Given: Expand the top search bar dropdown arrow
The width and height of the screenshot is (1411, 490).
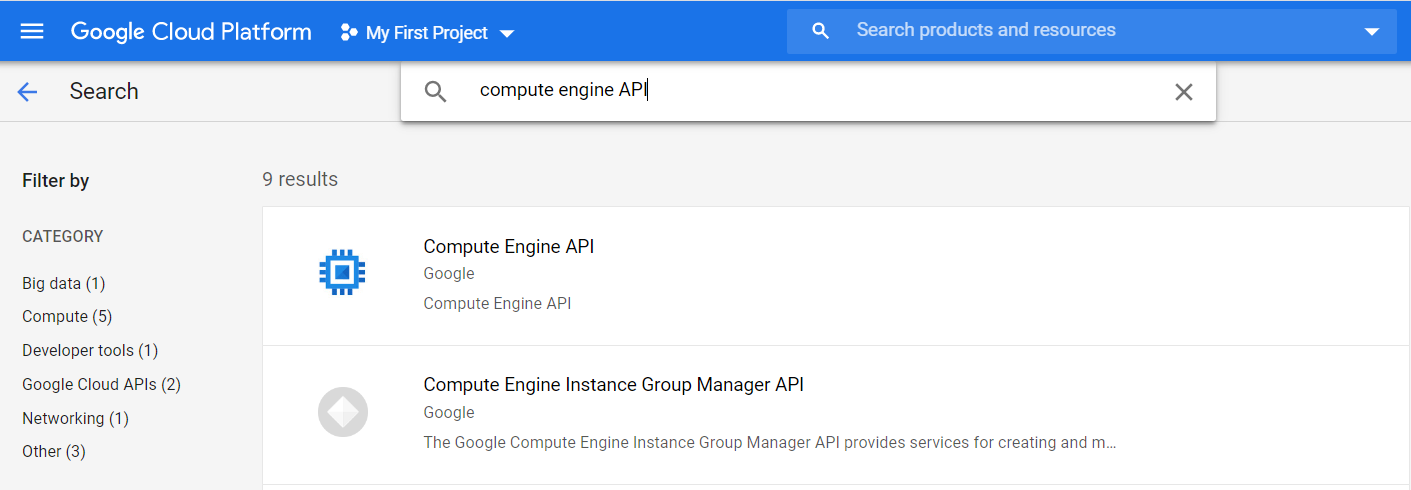Looking at the screenshot, I should click(1371, 32).
